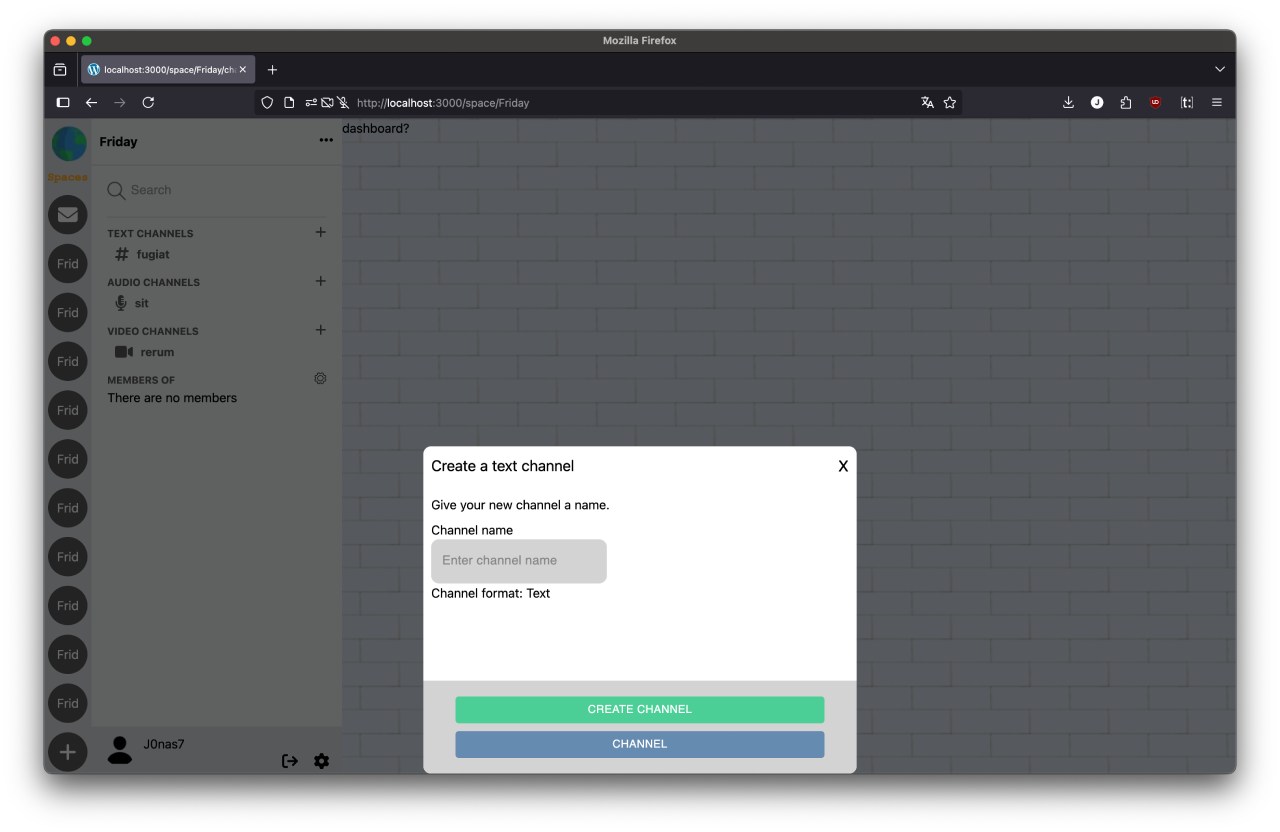The height and width of the screenshot is (832, 1280).
Task: Bookmark this page with star icon
Action: [x=950, y=102]
